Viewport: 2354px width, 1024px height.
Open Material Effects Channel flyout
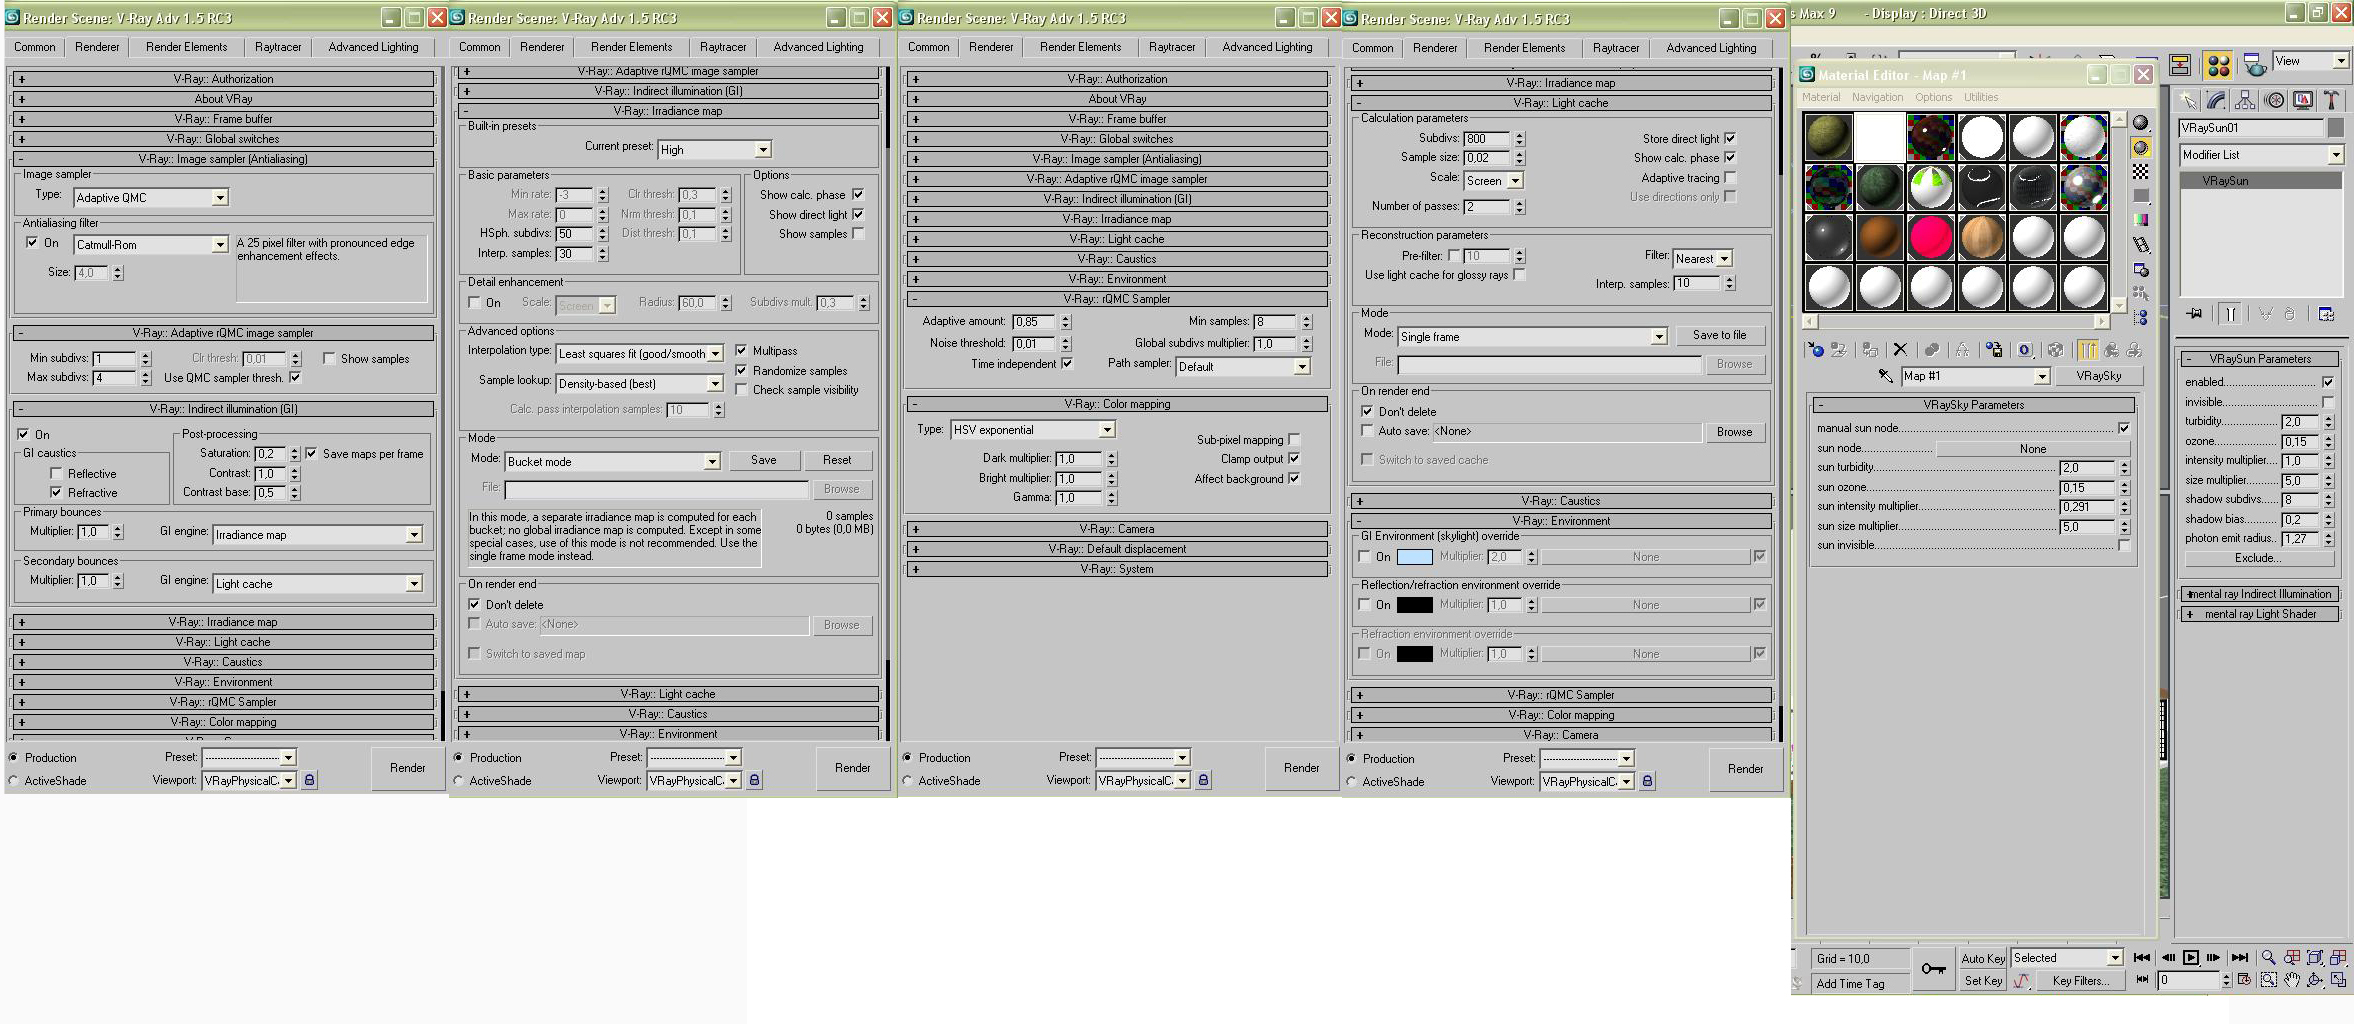coord(2024,349)
